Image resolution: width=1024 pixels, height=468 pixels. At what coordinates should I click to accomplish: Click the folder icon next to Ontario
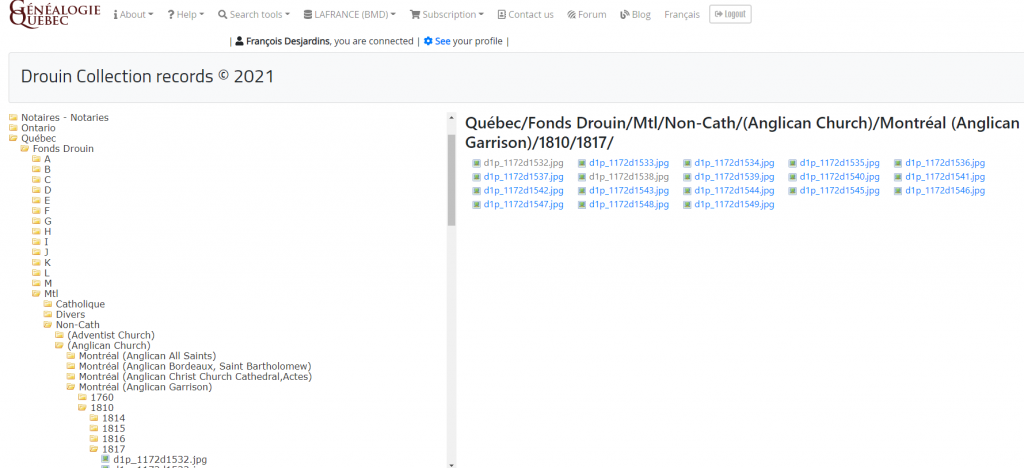coord(14,128)
